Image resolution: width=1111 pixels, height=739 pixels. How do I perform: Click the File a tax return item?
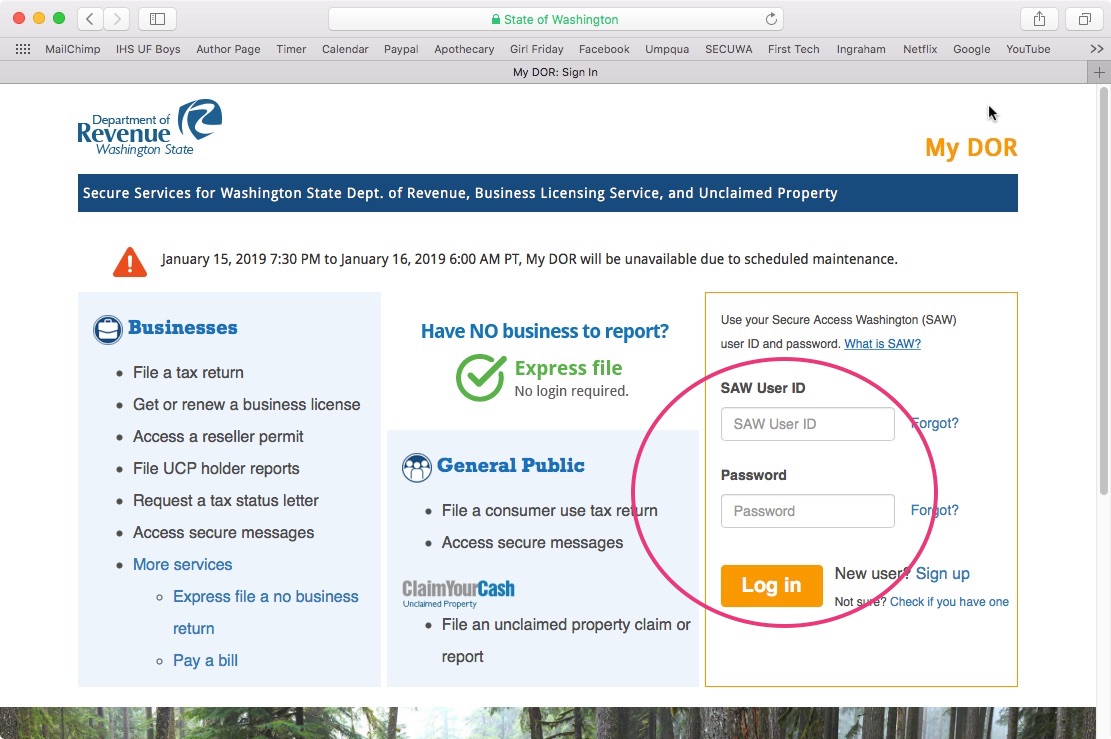pyautogui.click(x=188, y=373)
